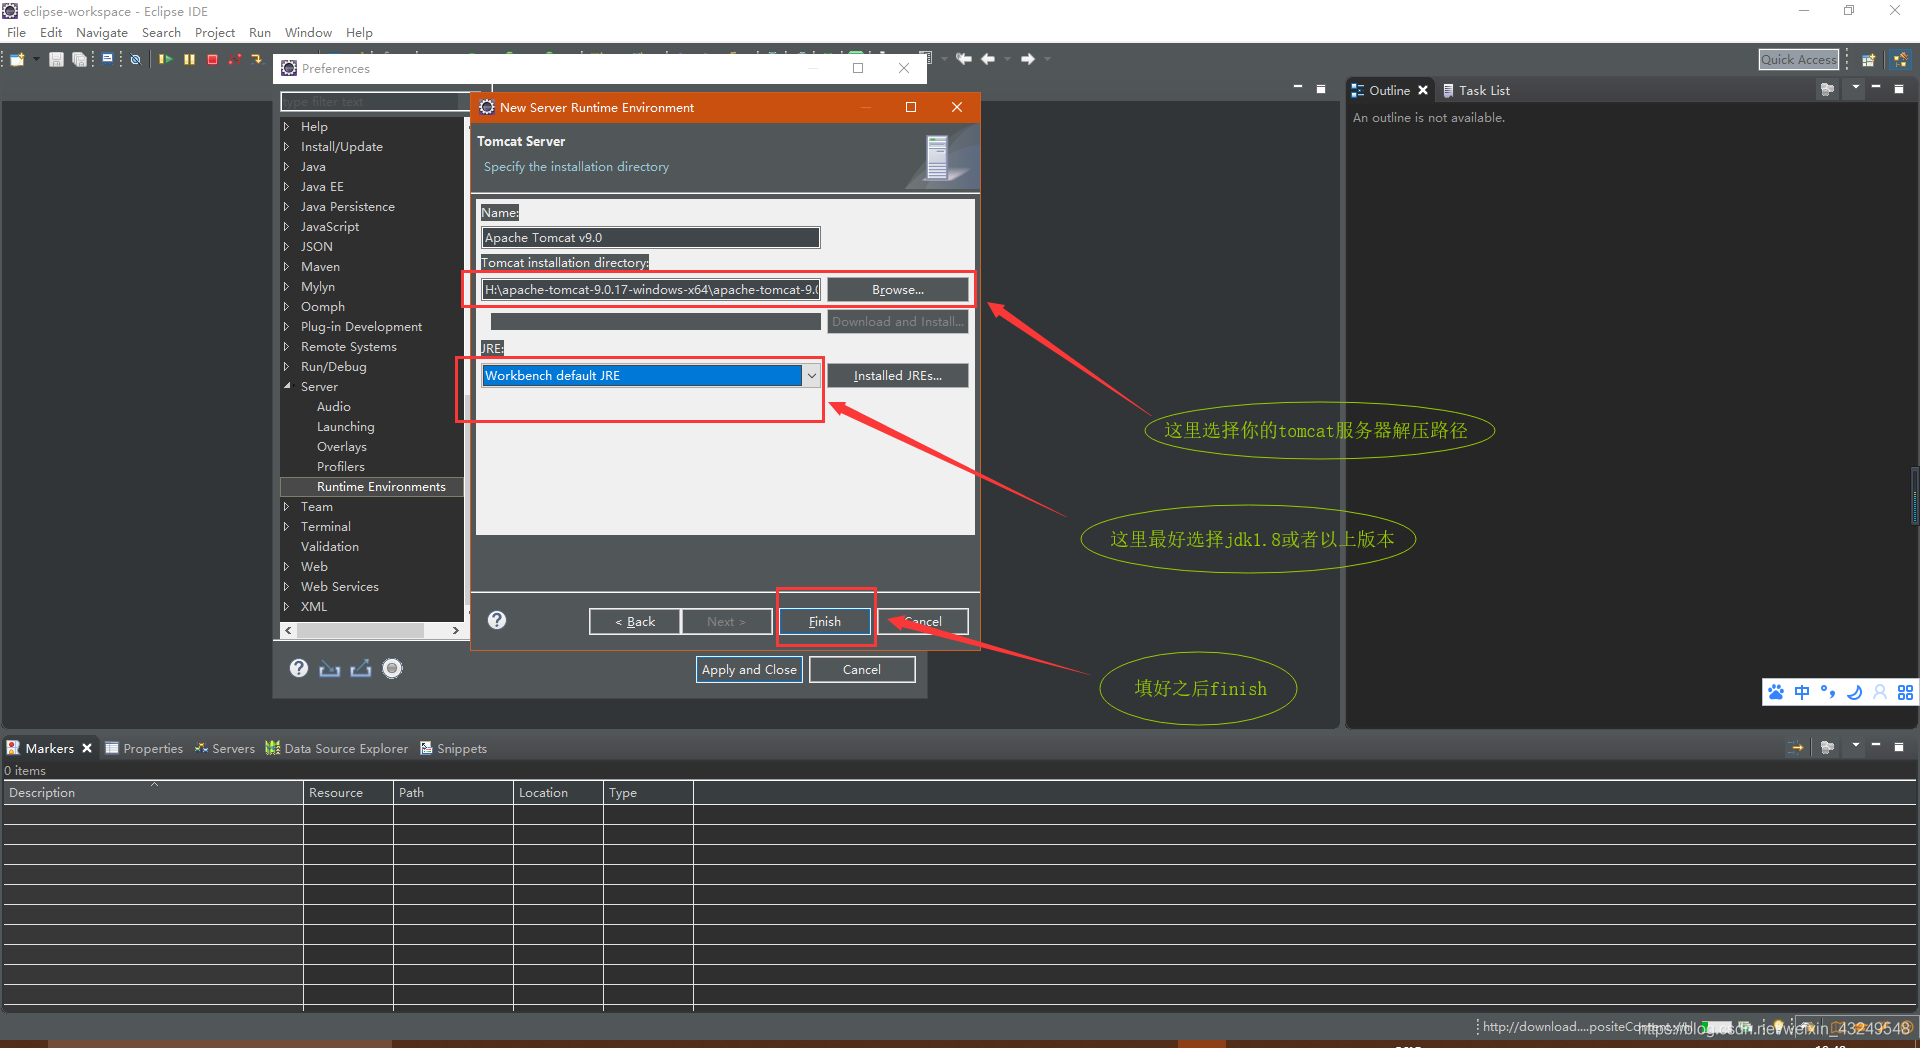Click the IME Chinese mode indicator
1920x1048 pixels.
[x=1802, y=692]
